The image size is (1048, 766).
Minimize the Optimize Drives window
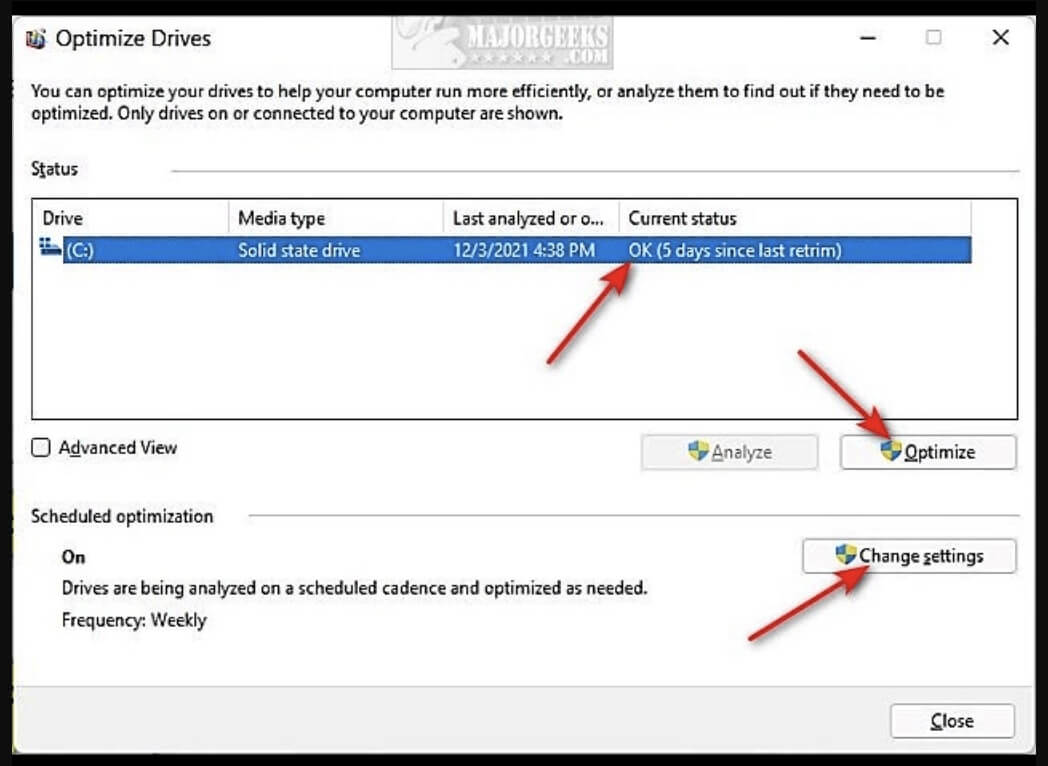[x=866, y=38]
